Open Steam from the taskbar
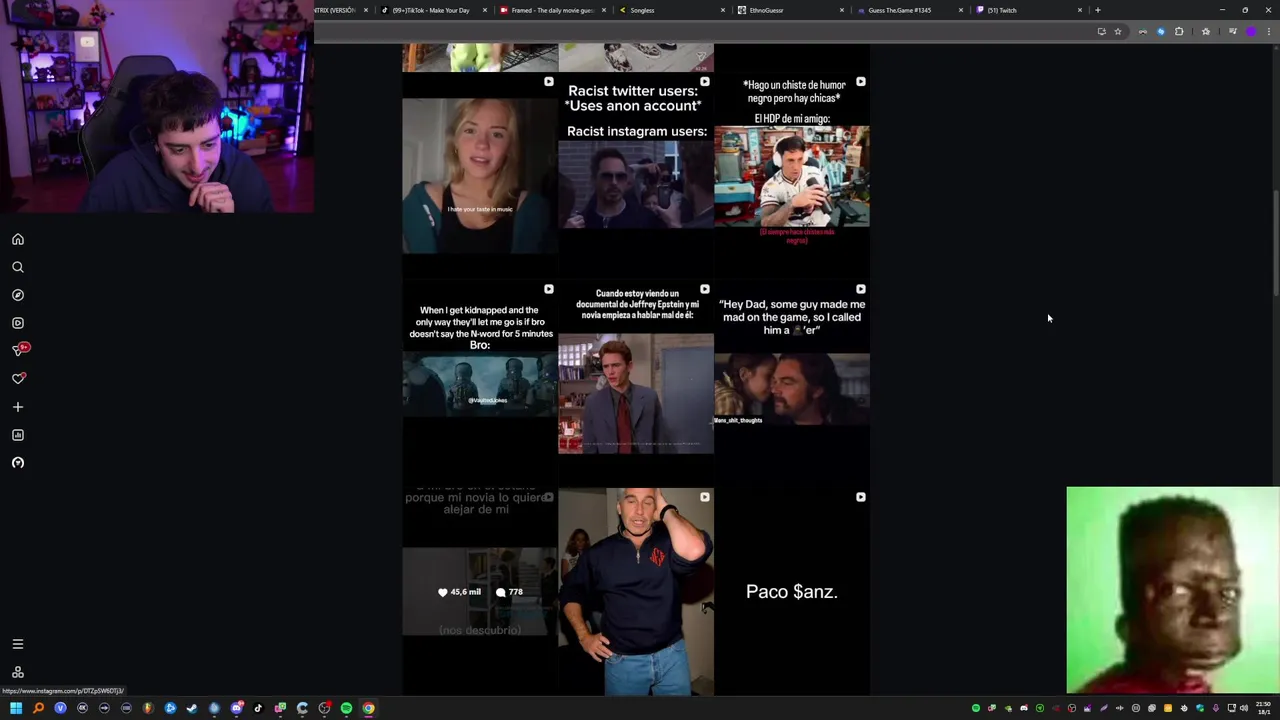Image resolution: width=1280 pixels, height=720 pixels. point(192,708)
